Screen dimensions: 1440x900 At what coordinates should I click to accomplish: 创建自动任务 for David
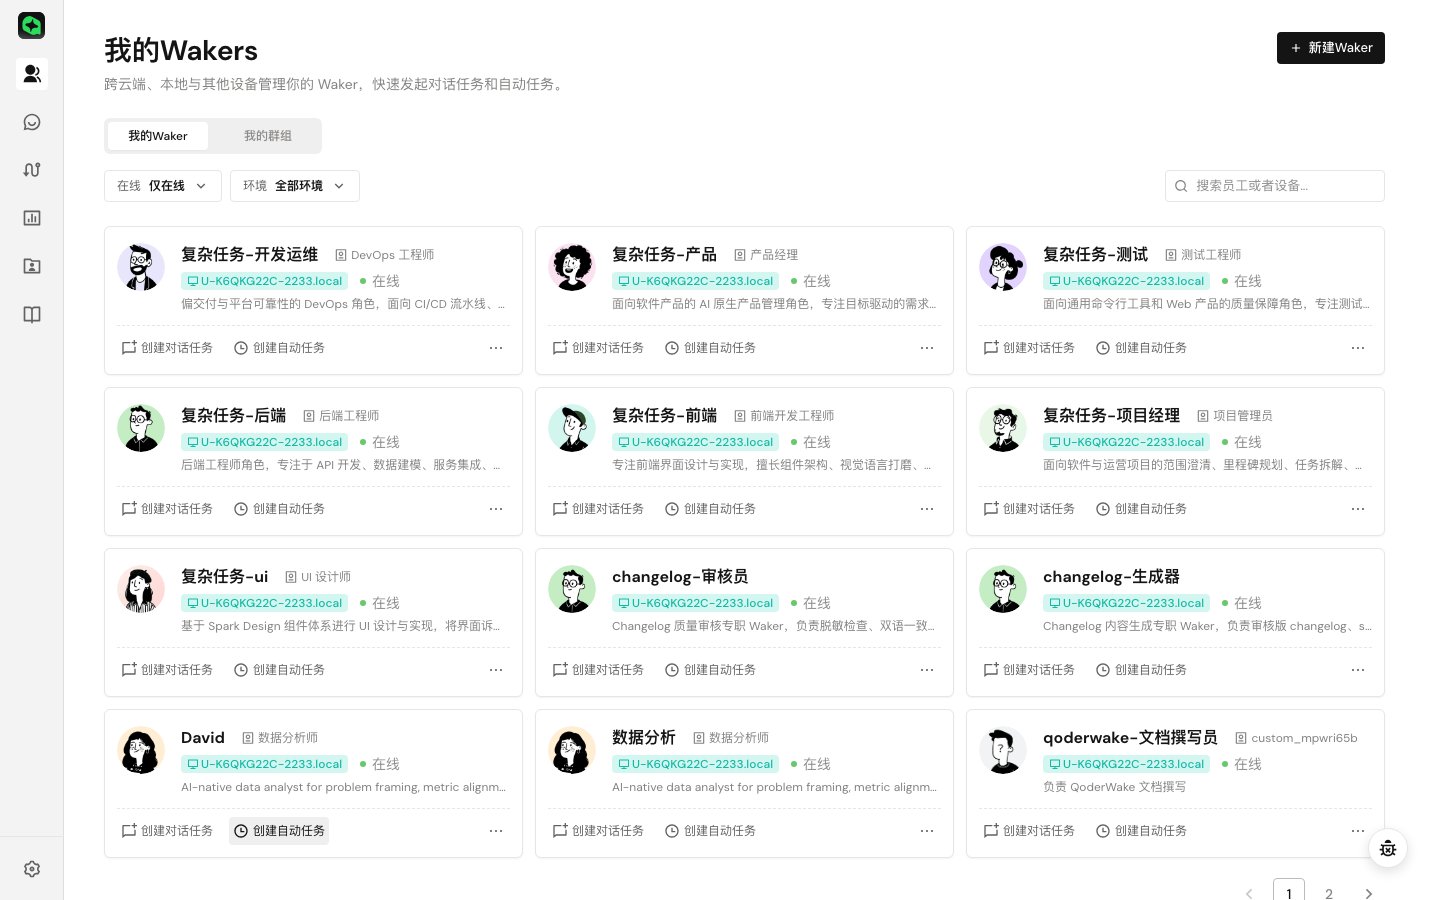click(279, 831)
